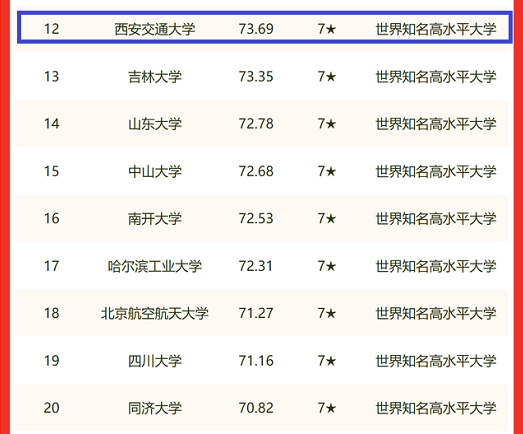This screenshot has width=523, height=434.
Task: Click 世界知名高水平大学 in row 14
Action: [436, 124]
